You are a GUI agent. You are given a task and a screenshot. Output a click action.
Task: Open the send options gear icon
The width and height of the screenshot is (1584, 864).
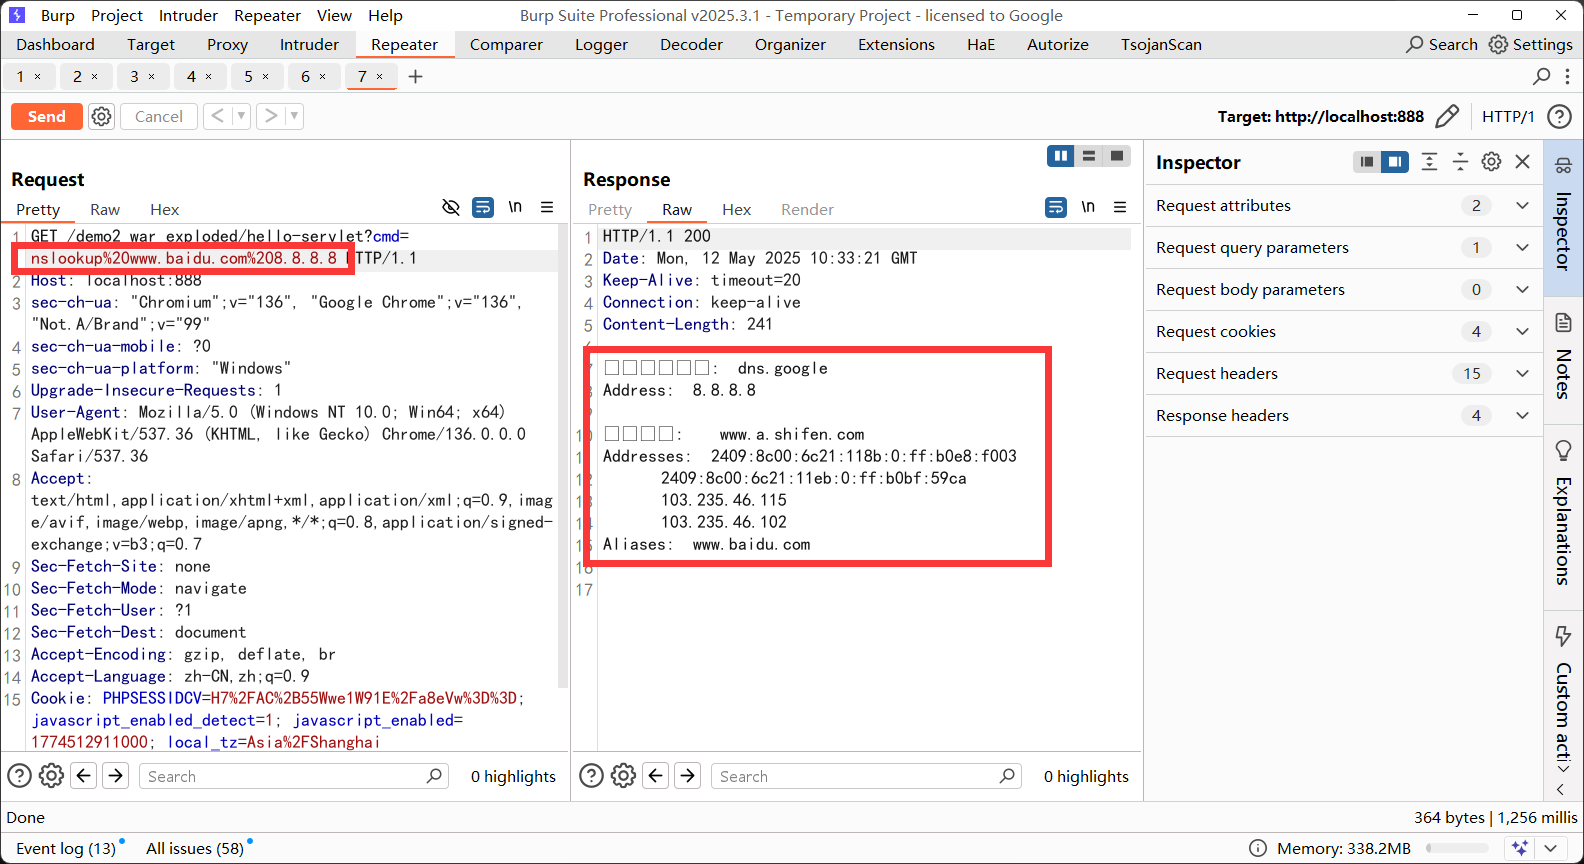[x=102, y=117]
